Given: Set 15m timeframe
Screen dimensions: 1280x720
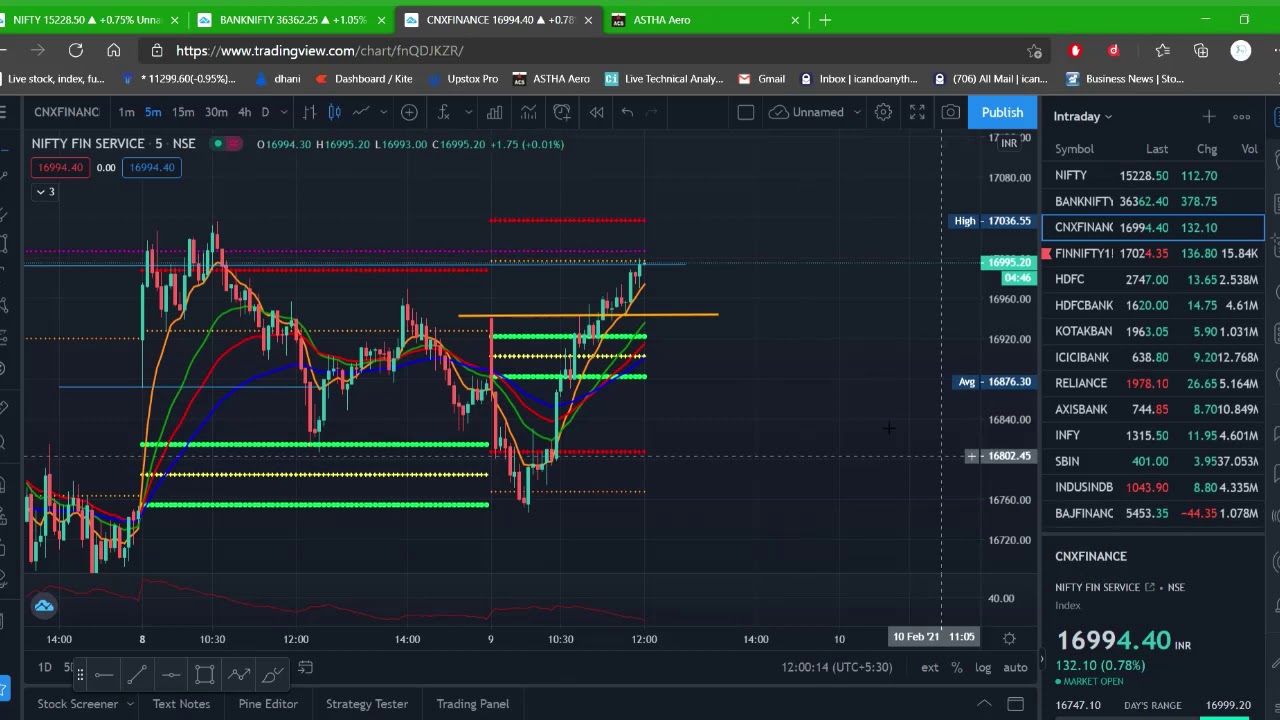Looking at the screenshot, I should point(183,112).
